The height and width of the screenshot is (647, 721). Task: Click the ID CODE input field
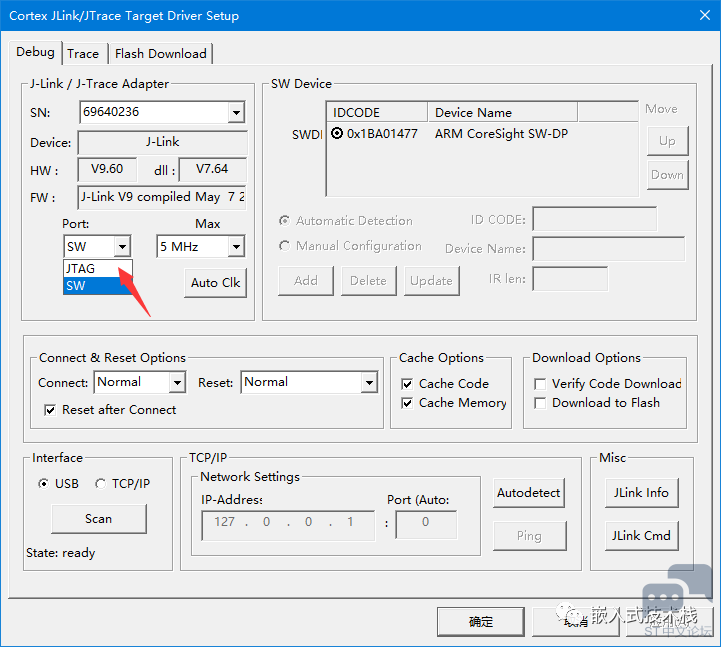click(x=595, y=219)
